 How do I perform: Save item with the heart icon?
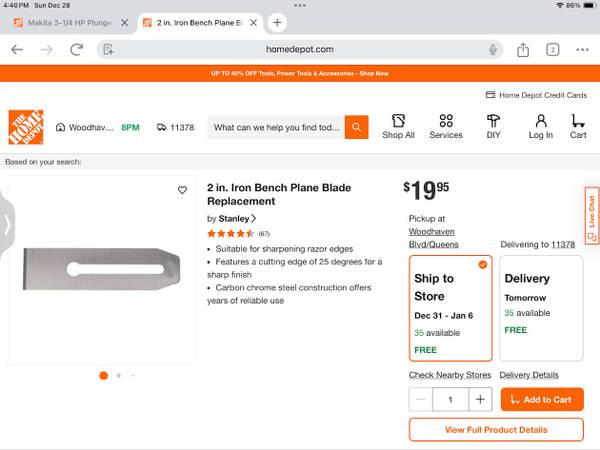182,190
